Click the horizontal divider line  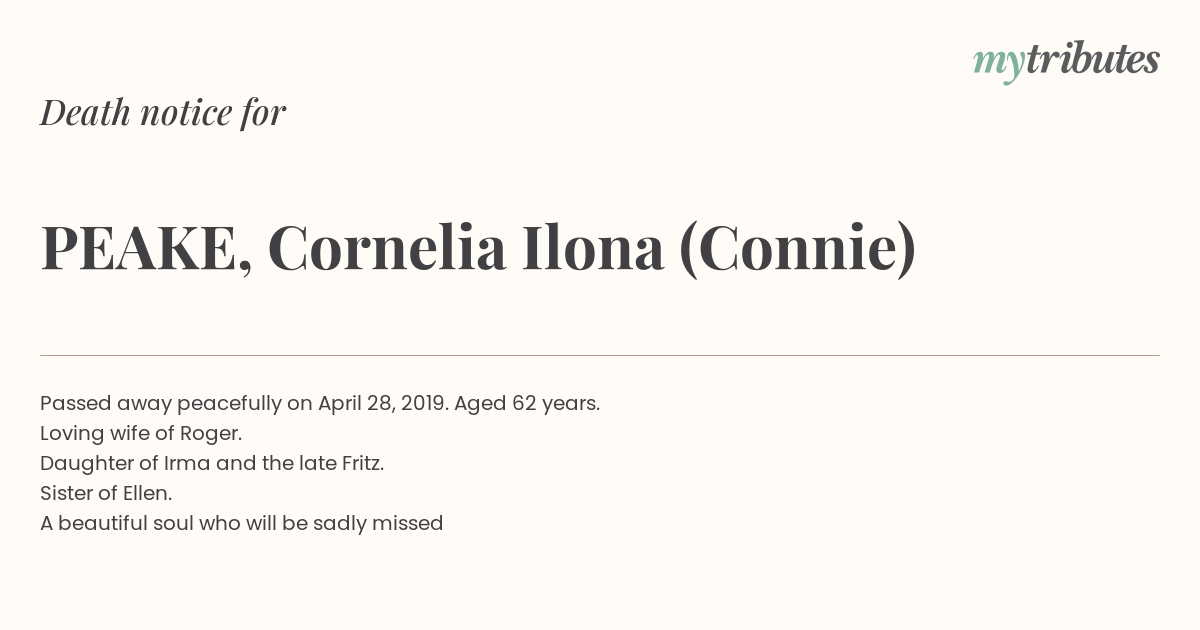click(x=600, y=355)
